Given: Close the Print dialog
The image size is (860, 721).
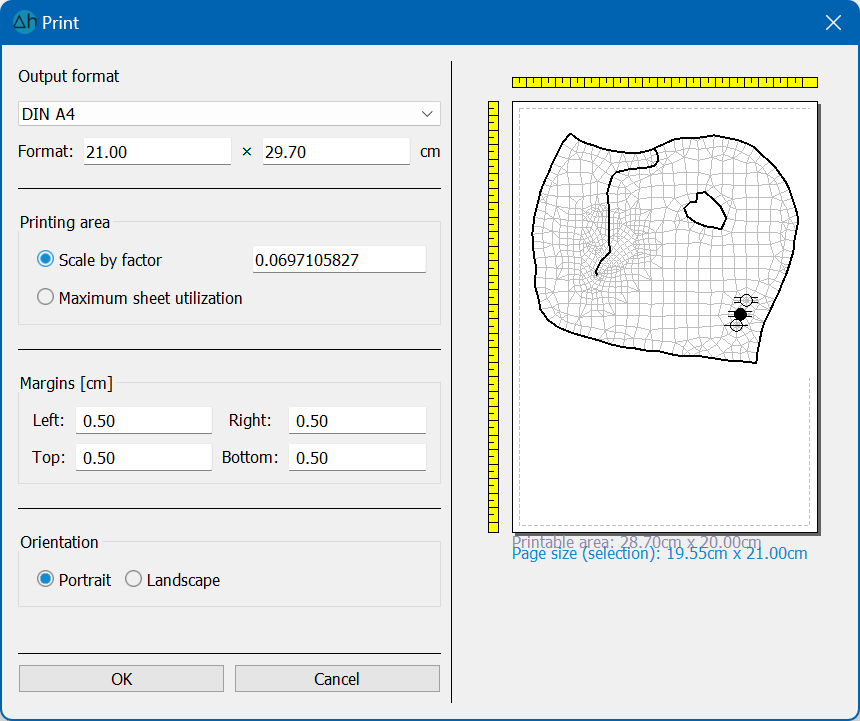Looking at the screenshot, I should click(833, 22).
